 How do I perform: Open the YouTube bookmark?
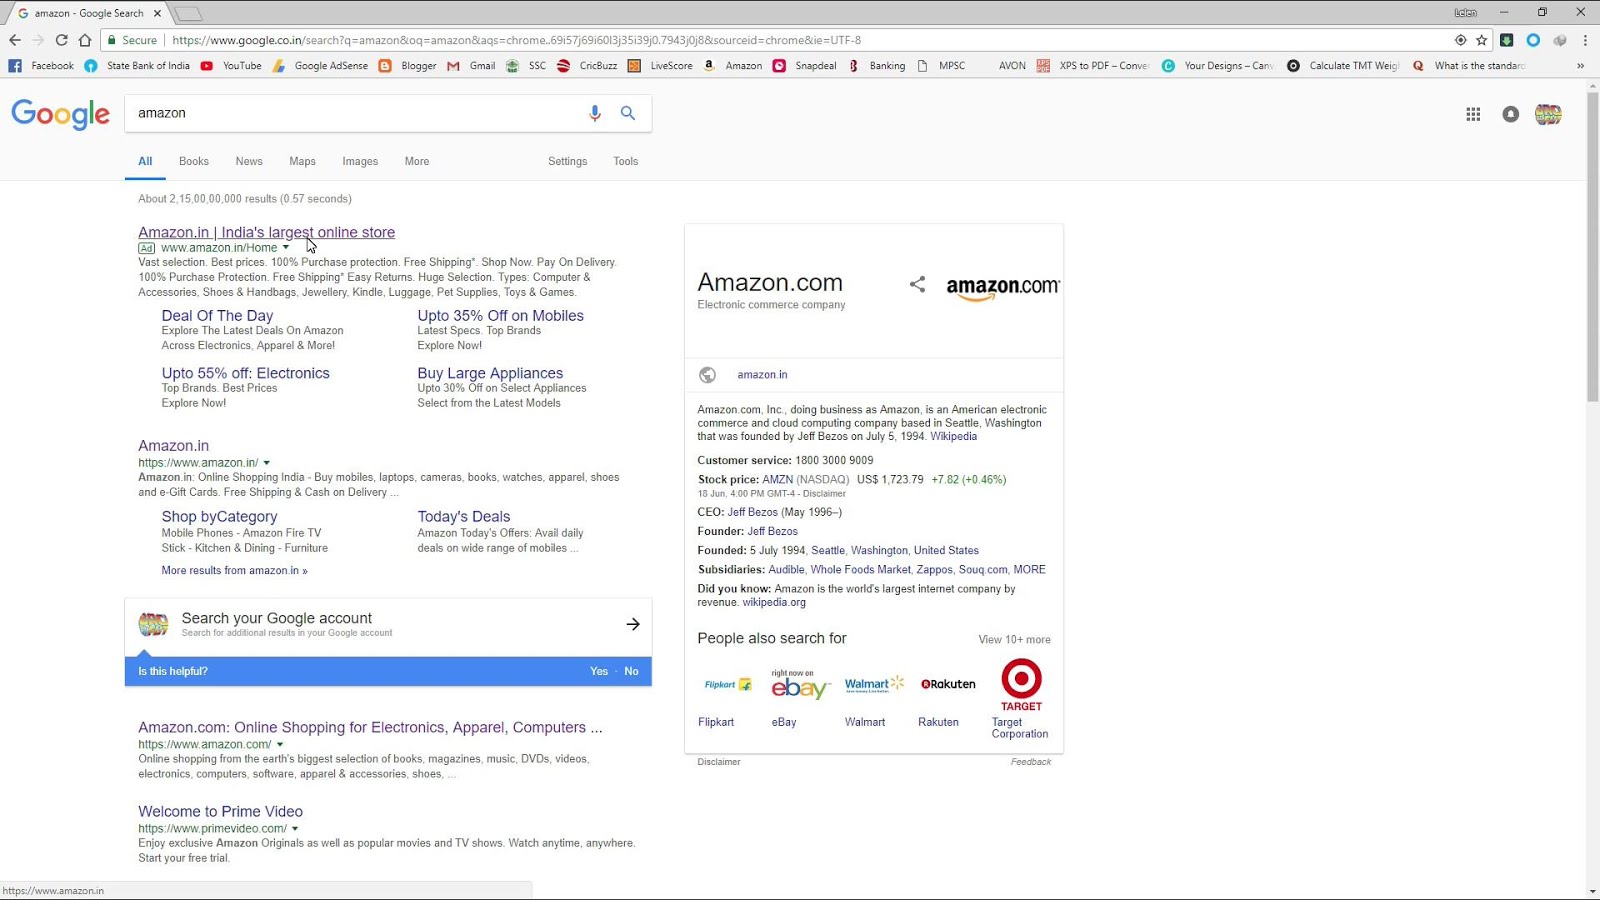tap(231, 66)
